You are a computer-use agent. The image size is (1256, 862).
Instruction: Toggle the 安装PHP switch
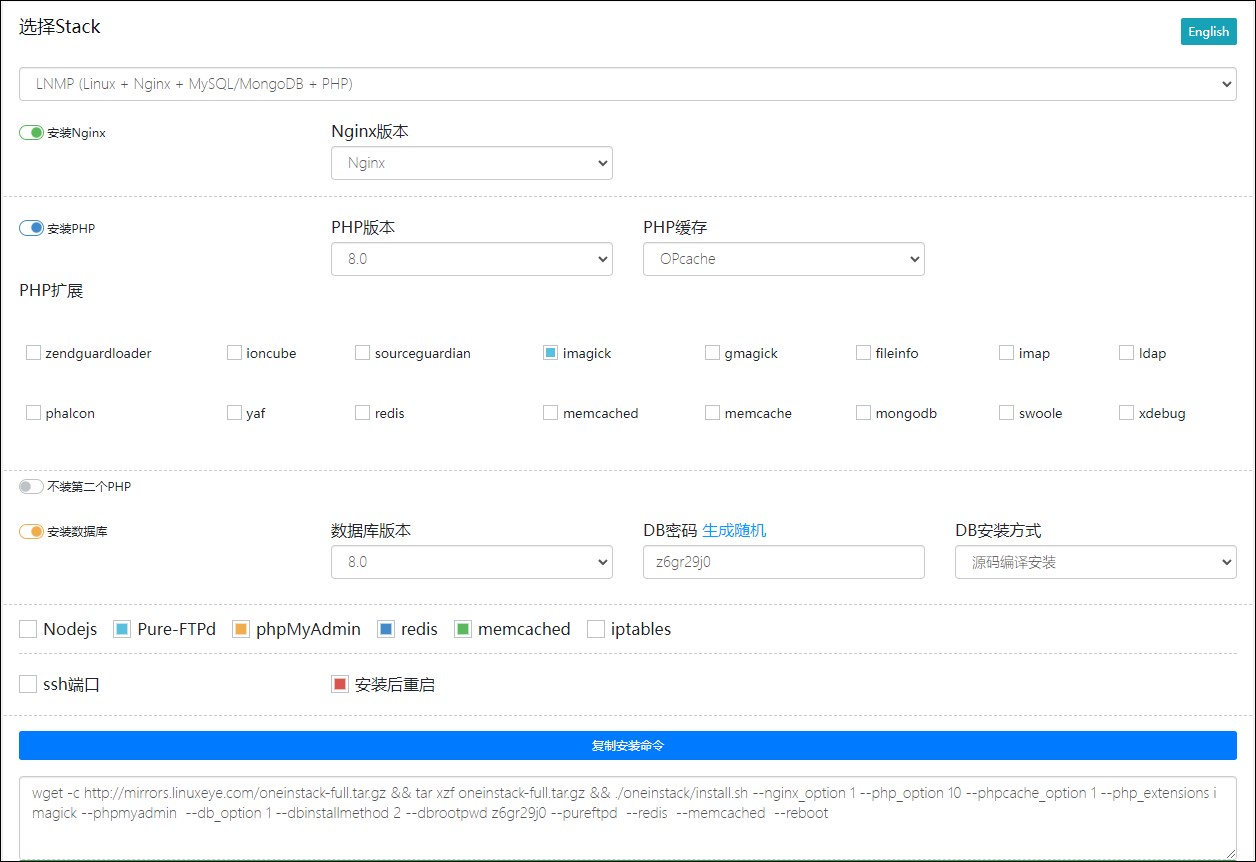click(32, 229)
